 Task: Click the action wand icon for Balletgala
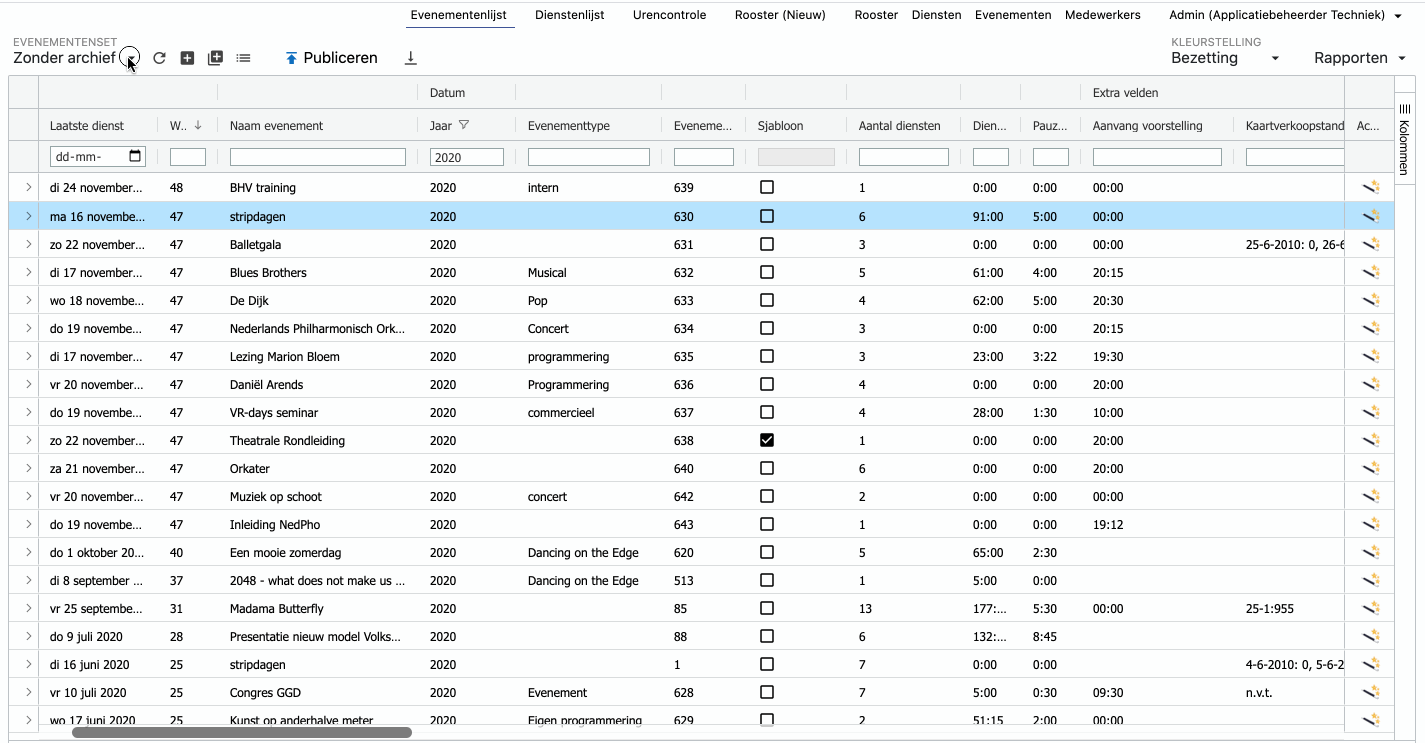pos(1370,243)
